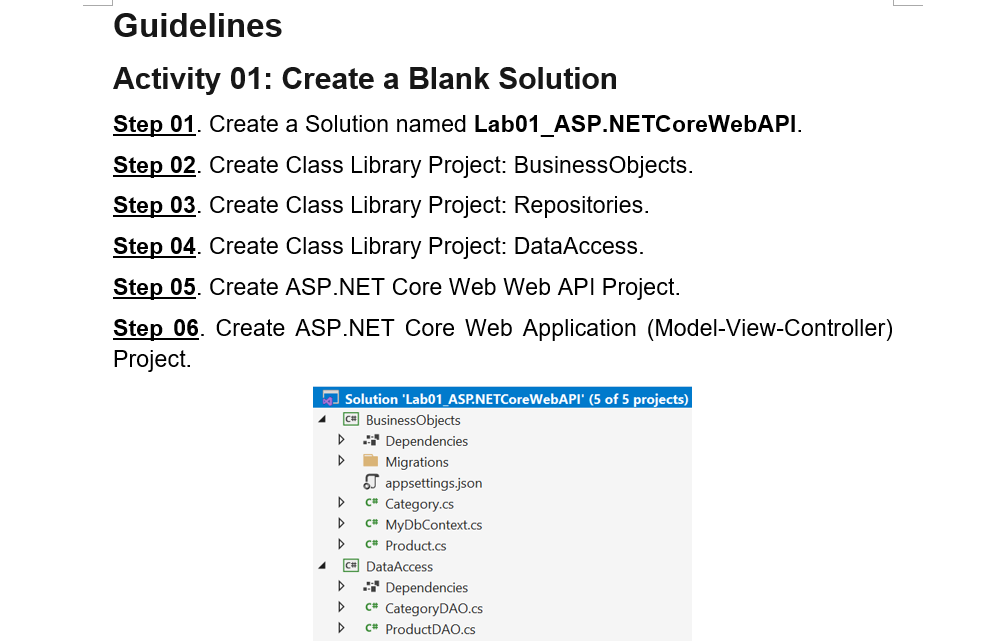Click the C# icon beside ProductDAO.cs
Image resolution: width=1002 pixels, height=641 pixels.
tap(371, 629)
